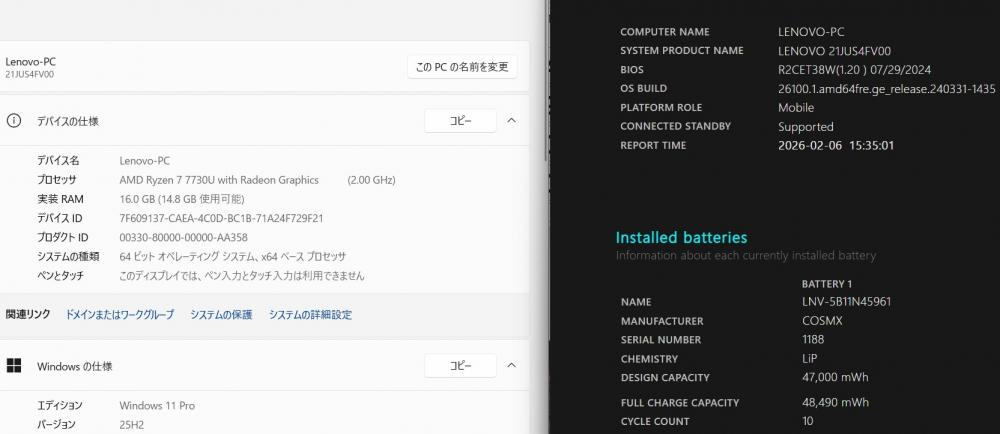Copy Windows specifications with コピー button
The image size is (1000, 434).
click(x=460, y=366)
